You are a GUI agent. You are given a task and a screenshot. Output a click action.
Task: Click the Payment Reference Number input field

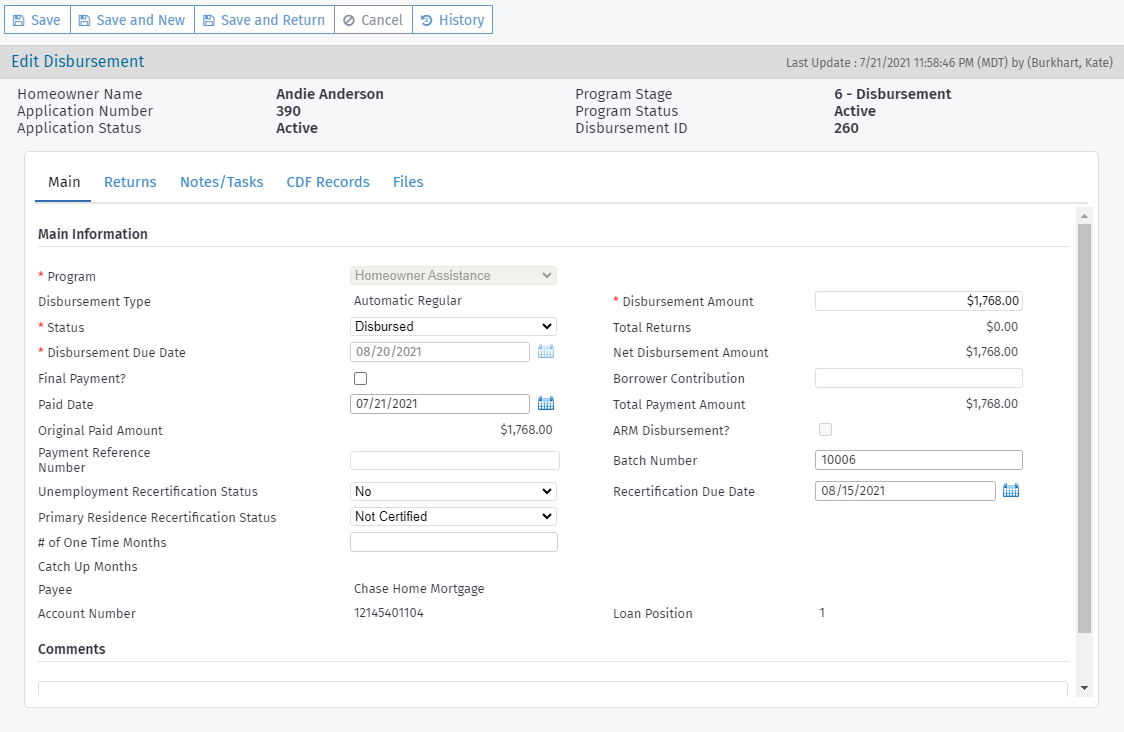tap(453, 459)
